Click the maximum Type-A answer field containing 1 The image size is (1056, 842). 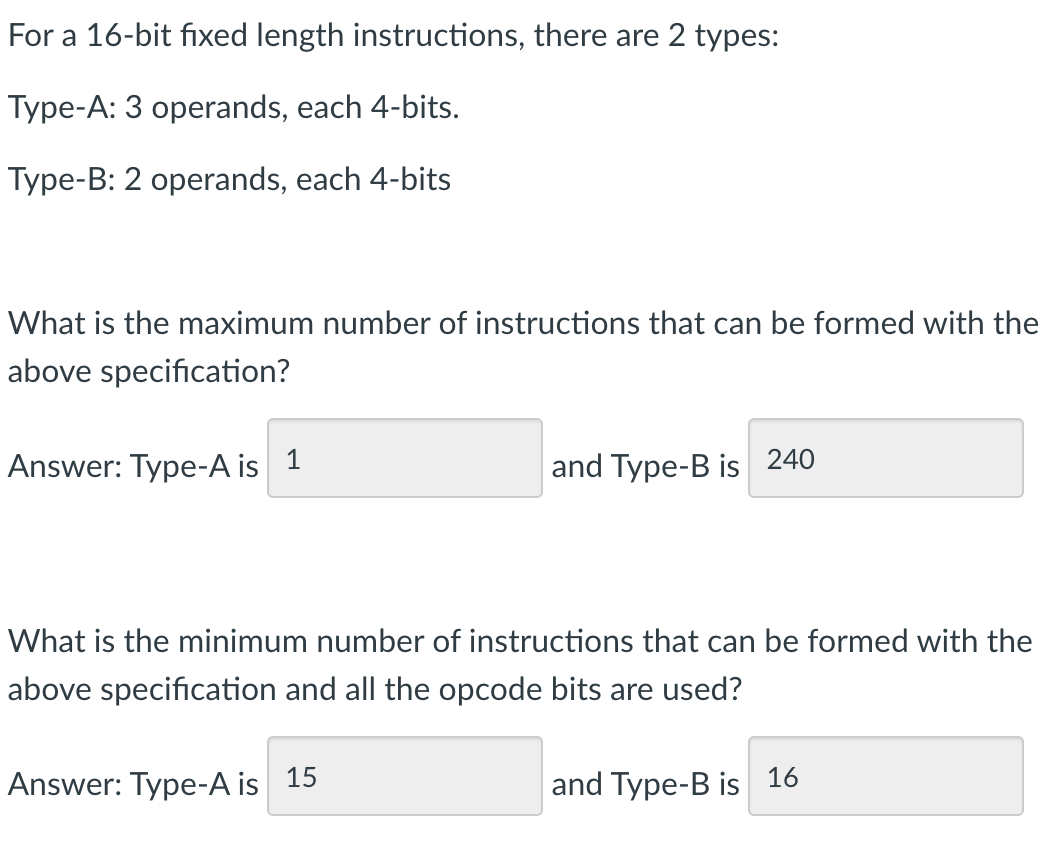click(405, 458)
